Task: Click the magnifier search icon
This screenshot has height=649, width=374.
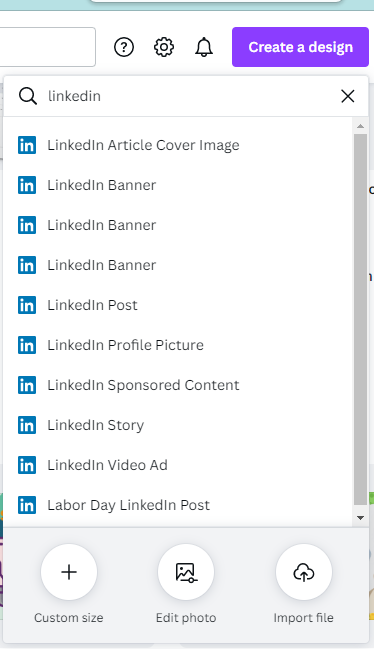Action: 28,96
